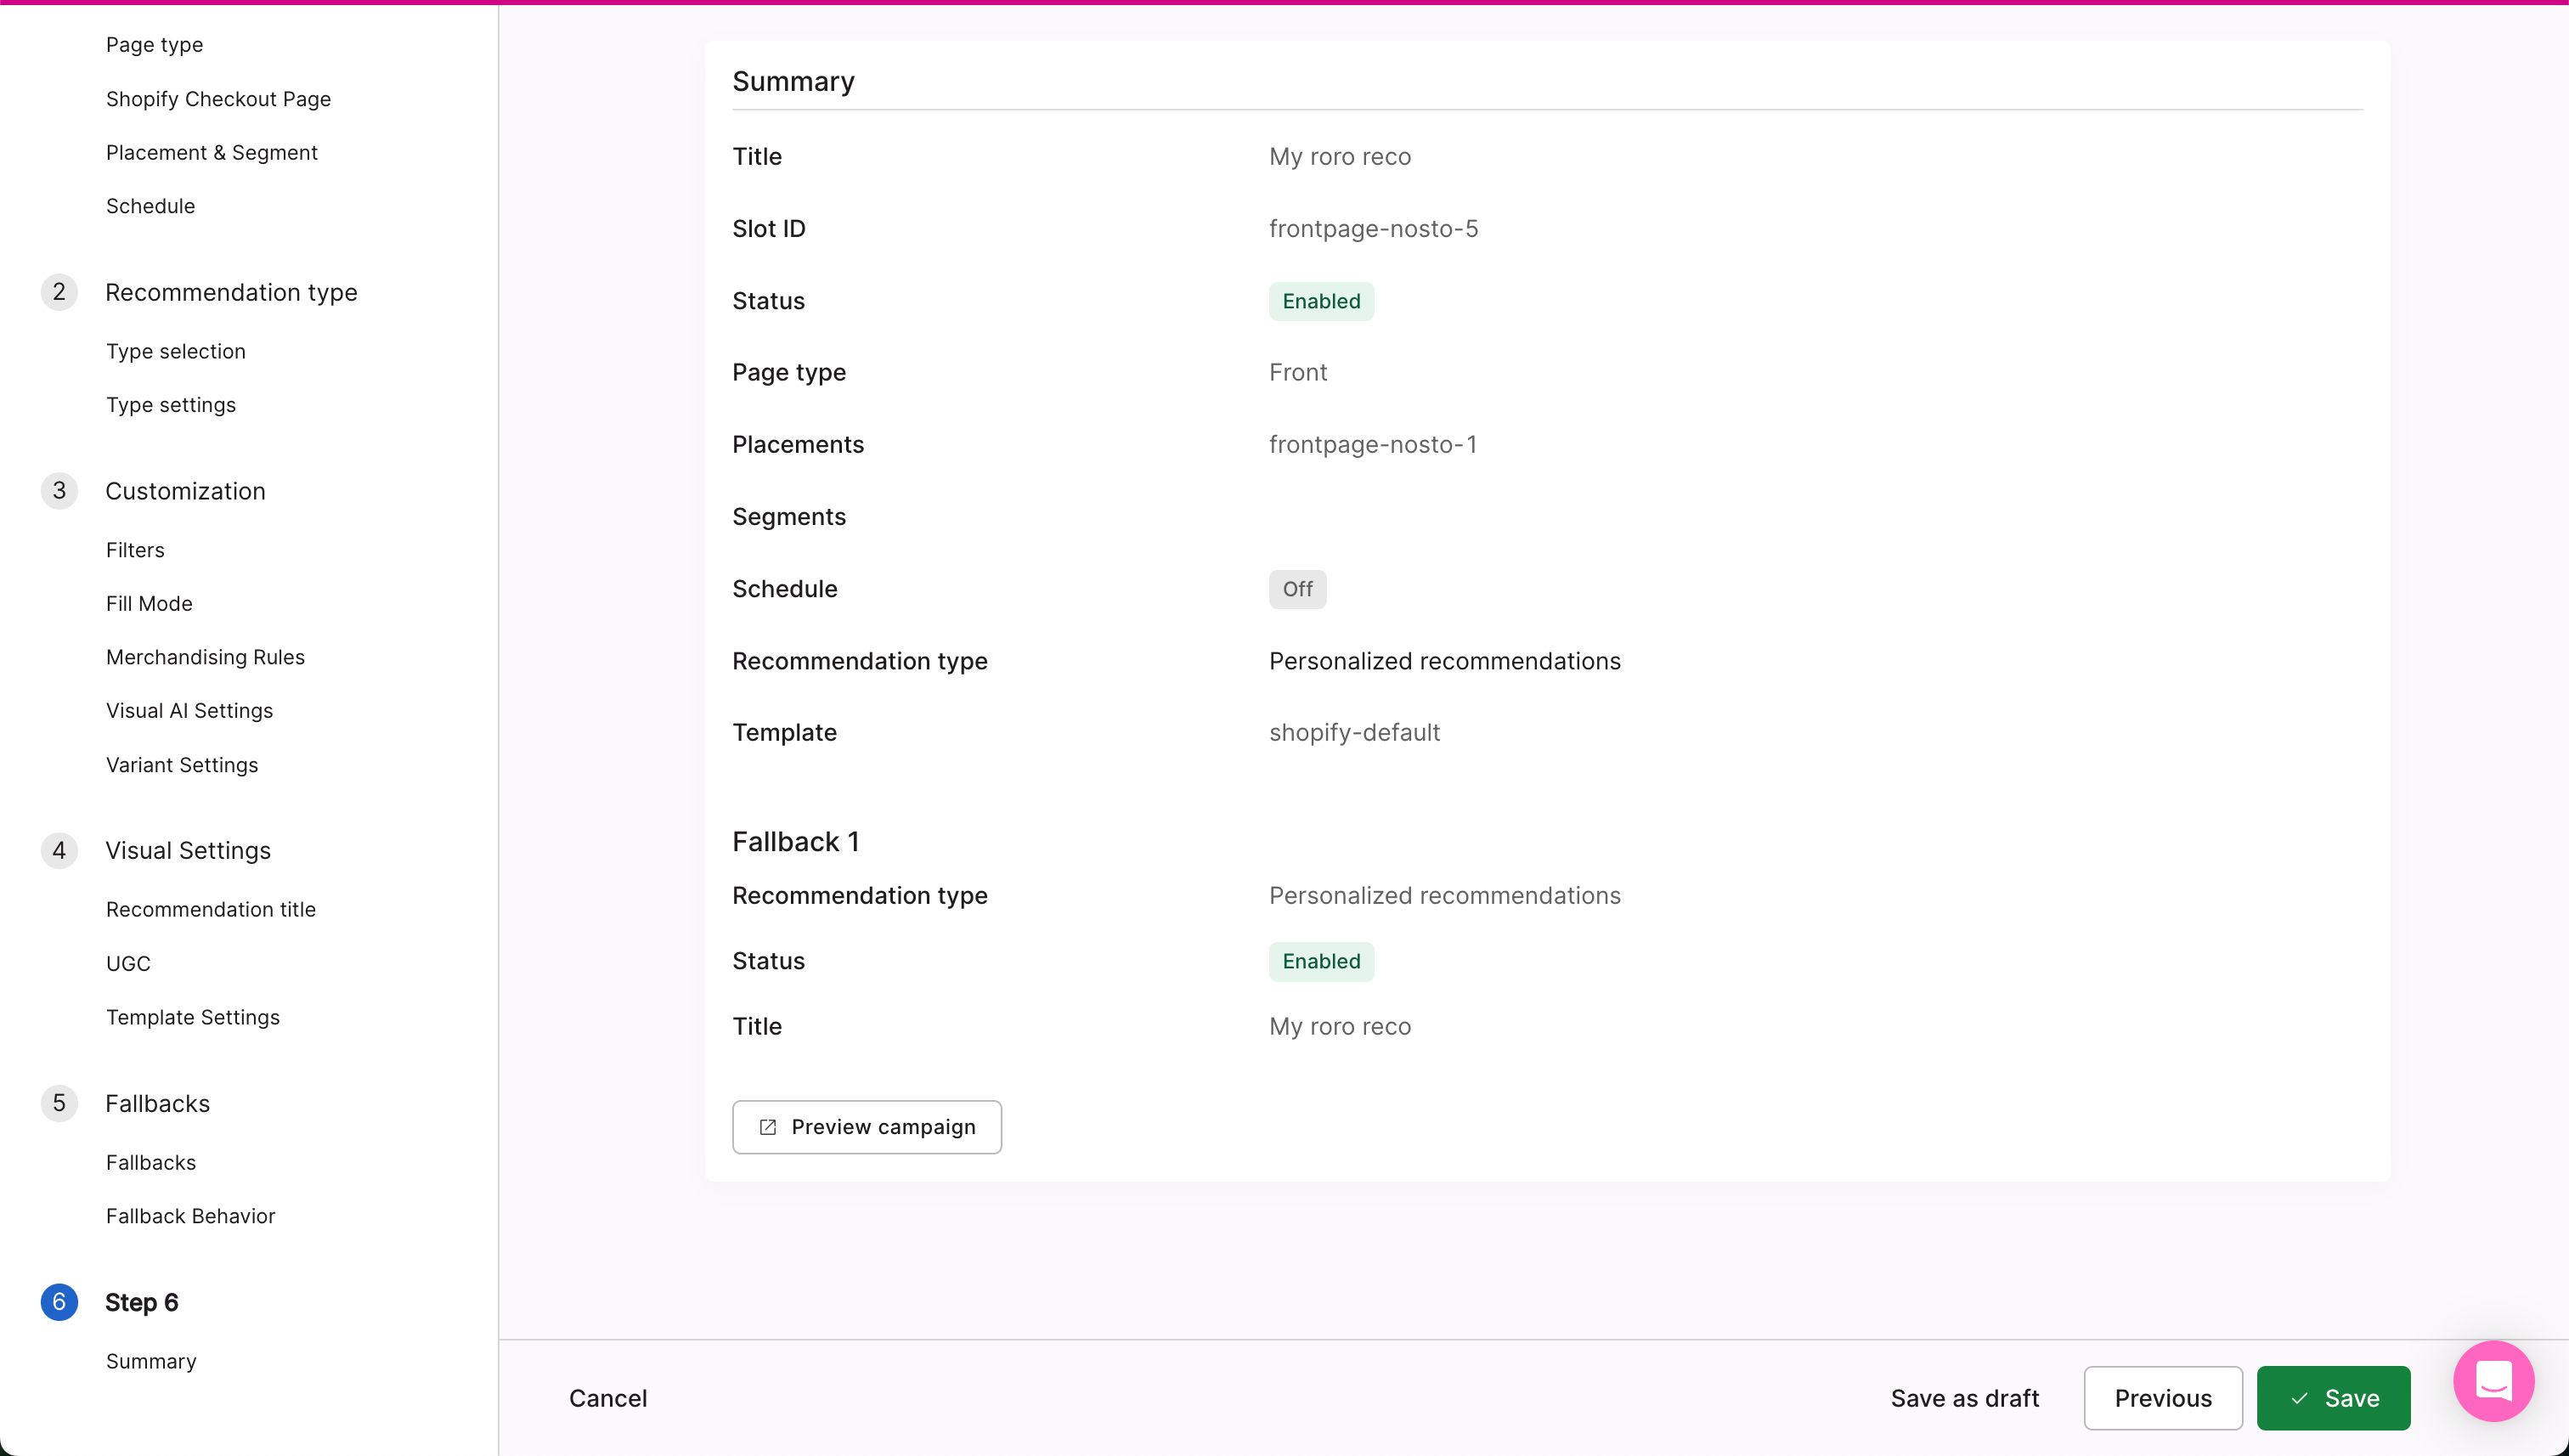
Task: Collapse the Customization section heading
Action: click(x=185, y=490)
